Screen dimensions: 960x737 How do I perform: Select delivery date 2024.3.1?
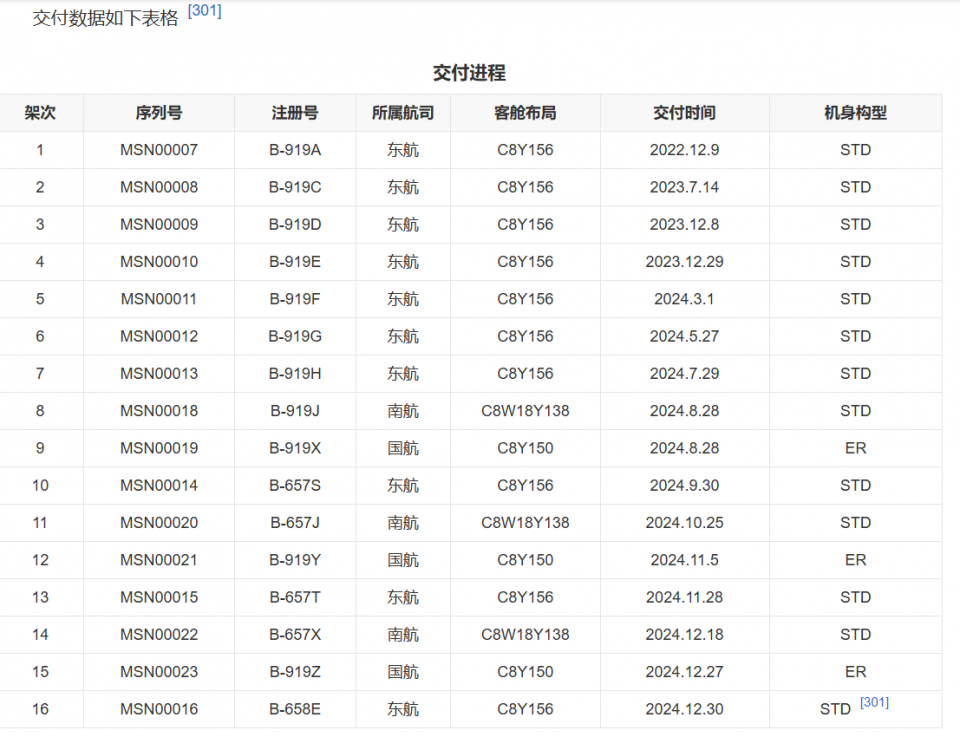[684, 299]
